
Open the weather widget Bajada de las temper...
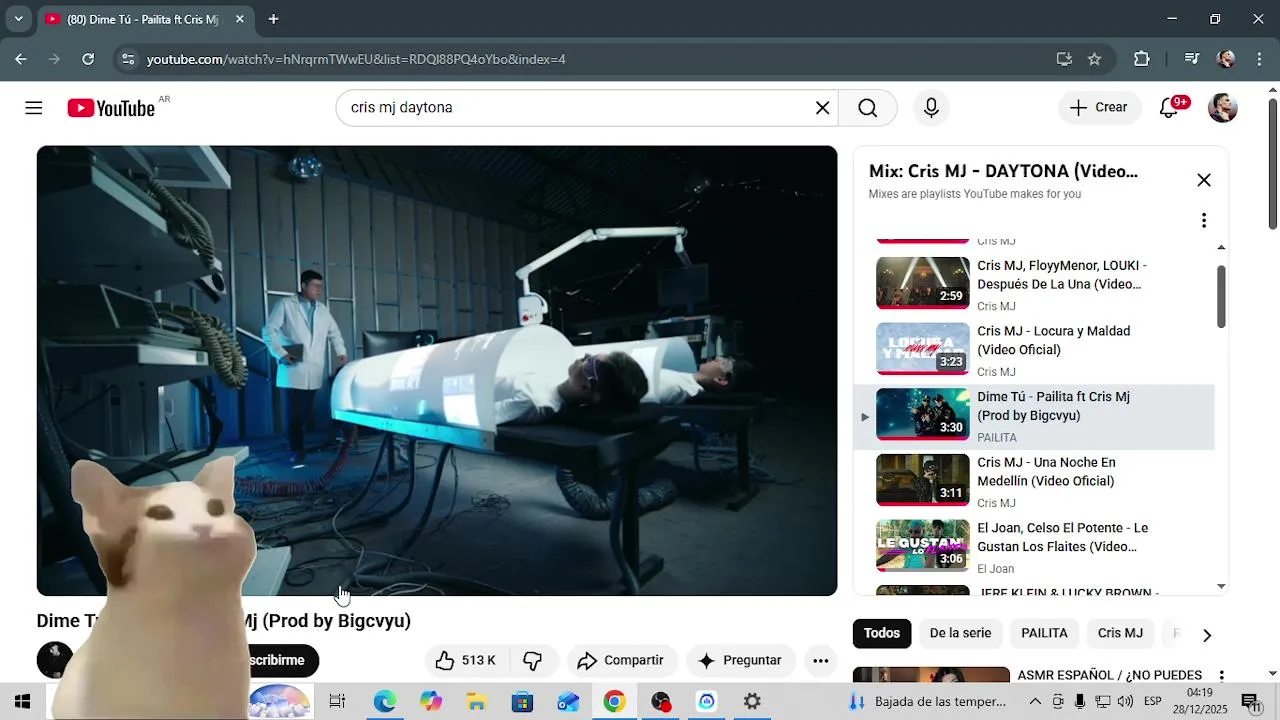(x=928, y=701)
